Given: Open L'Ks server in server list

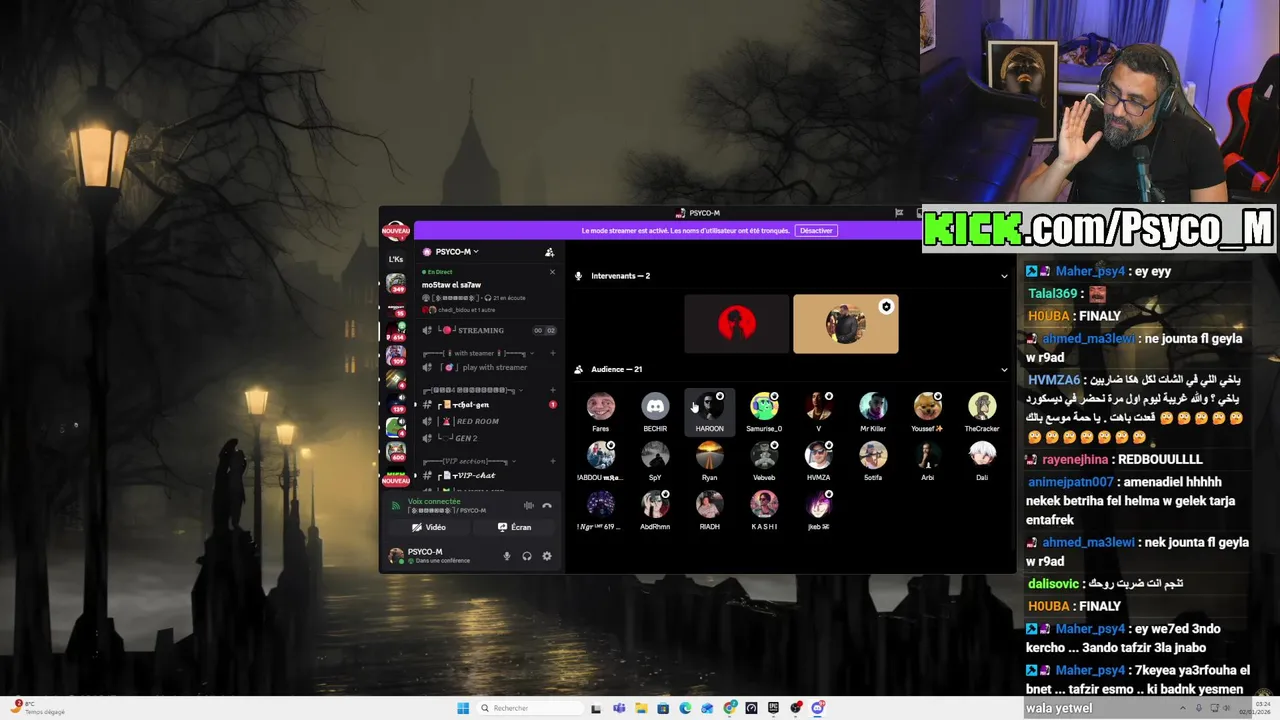Looking at the screenshot, I should coord(396,259).
